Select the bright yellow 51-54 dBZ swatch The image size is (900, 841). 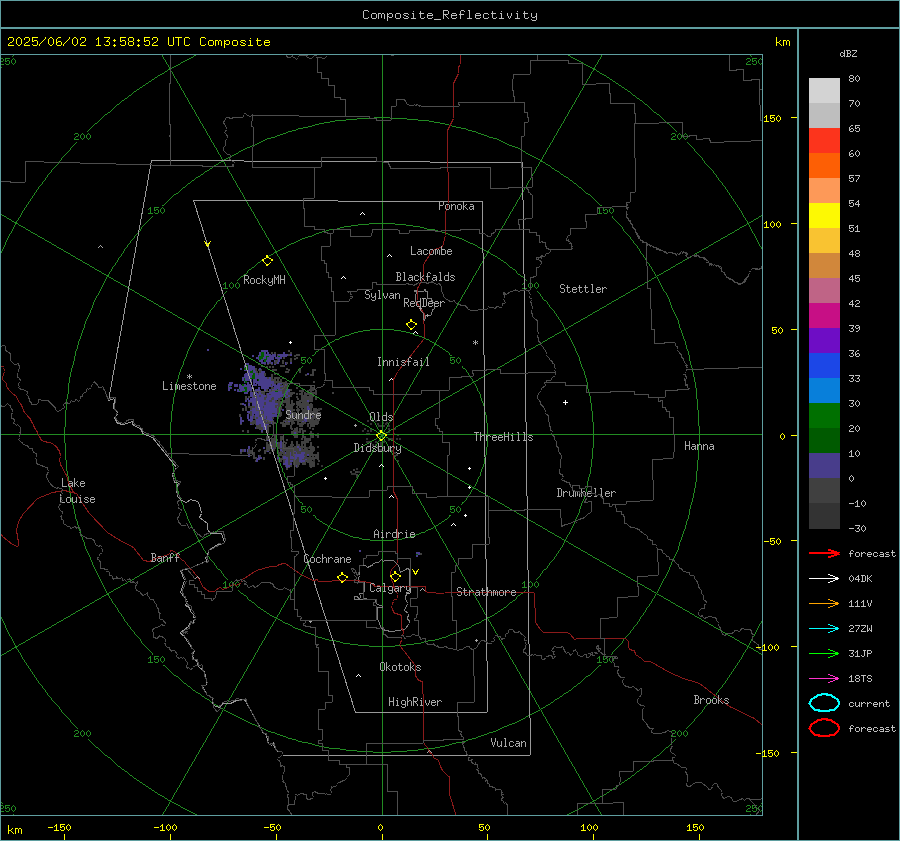pyautogui.click(x=824, y=216)
